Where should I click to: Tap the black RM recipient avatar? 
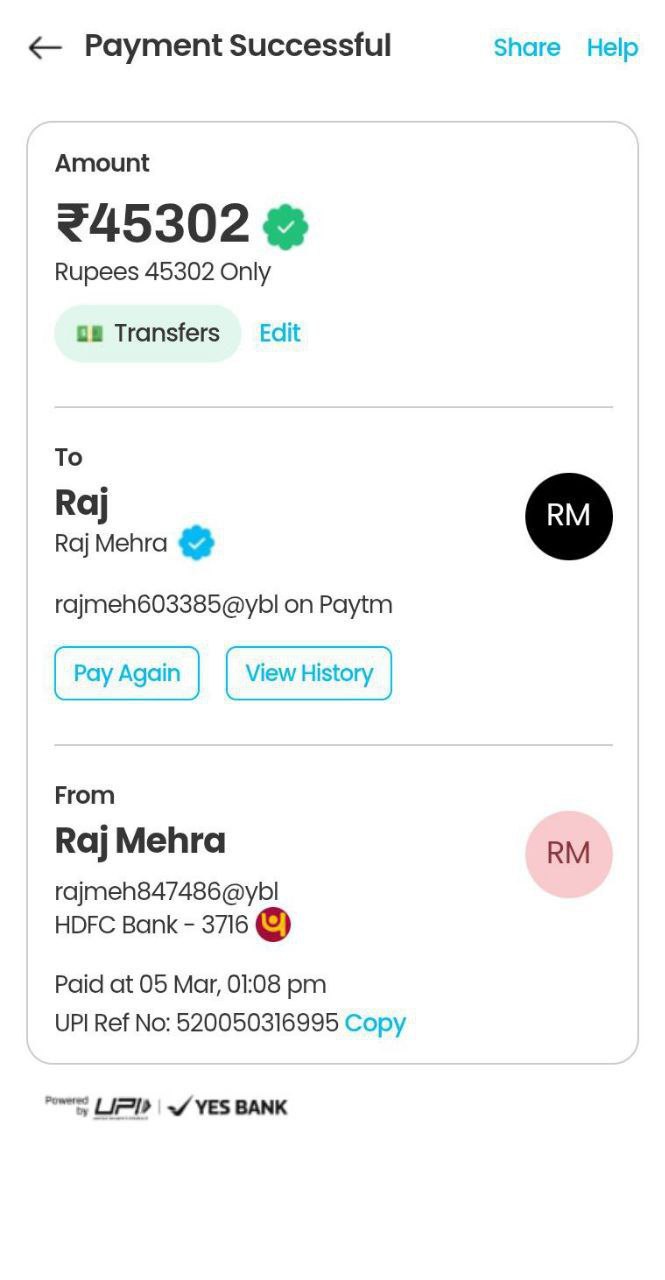(568, 516)
